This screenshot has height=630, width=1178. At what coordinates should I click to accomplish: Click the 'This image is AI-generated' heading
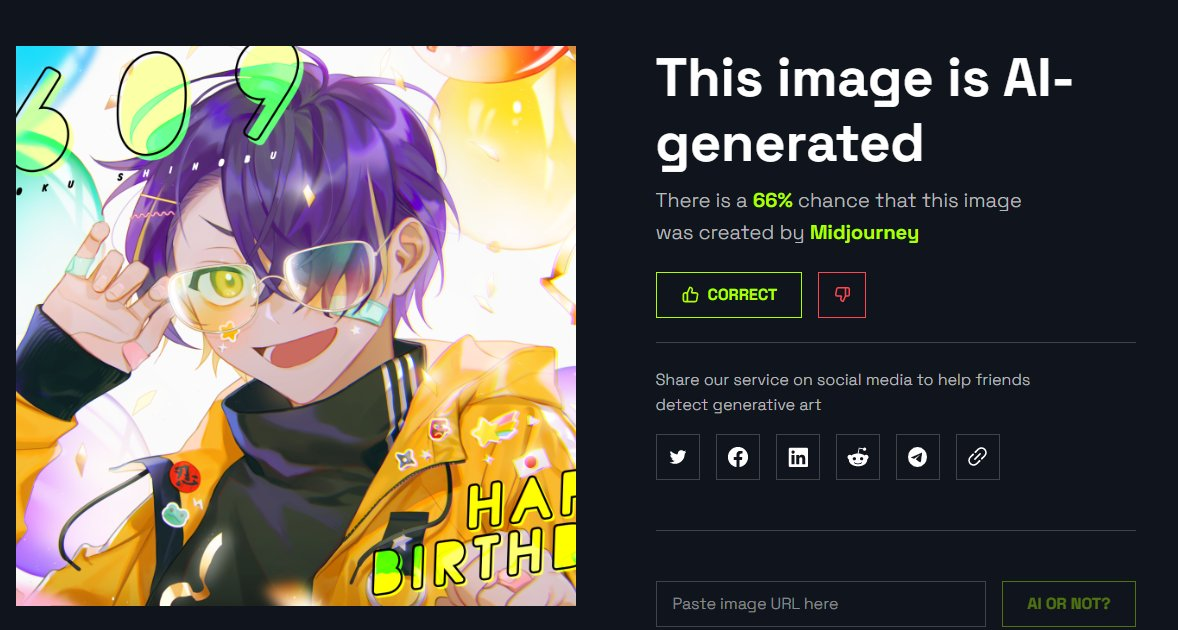point(864,110)
